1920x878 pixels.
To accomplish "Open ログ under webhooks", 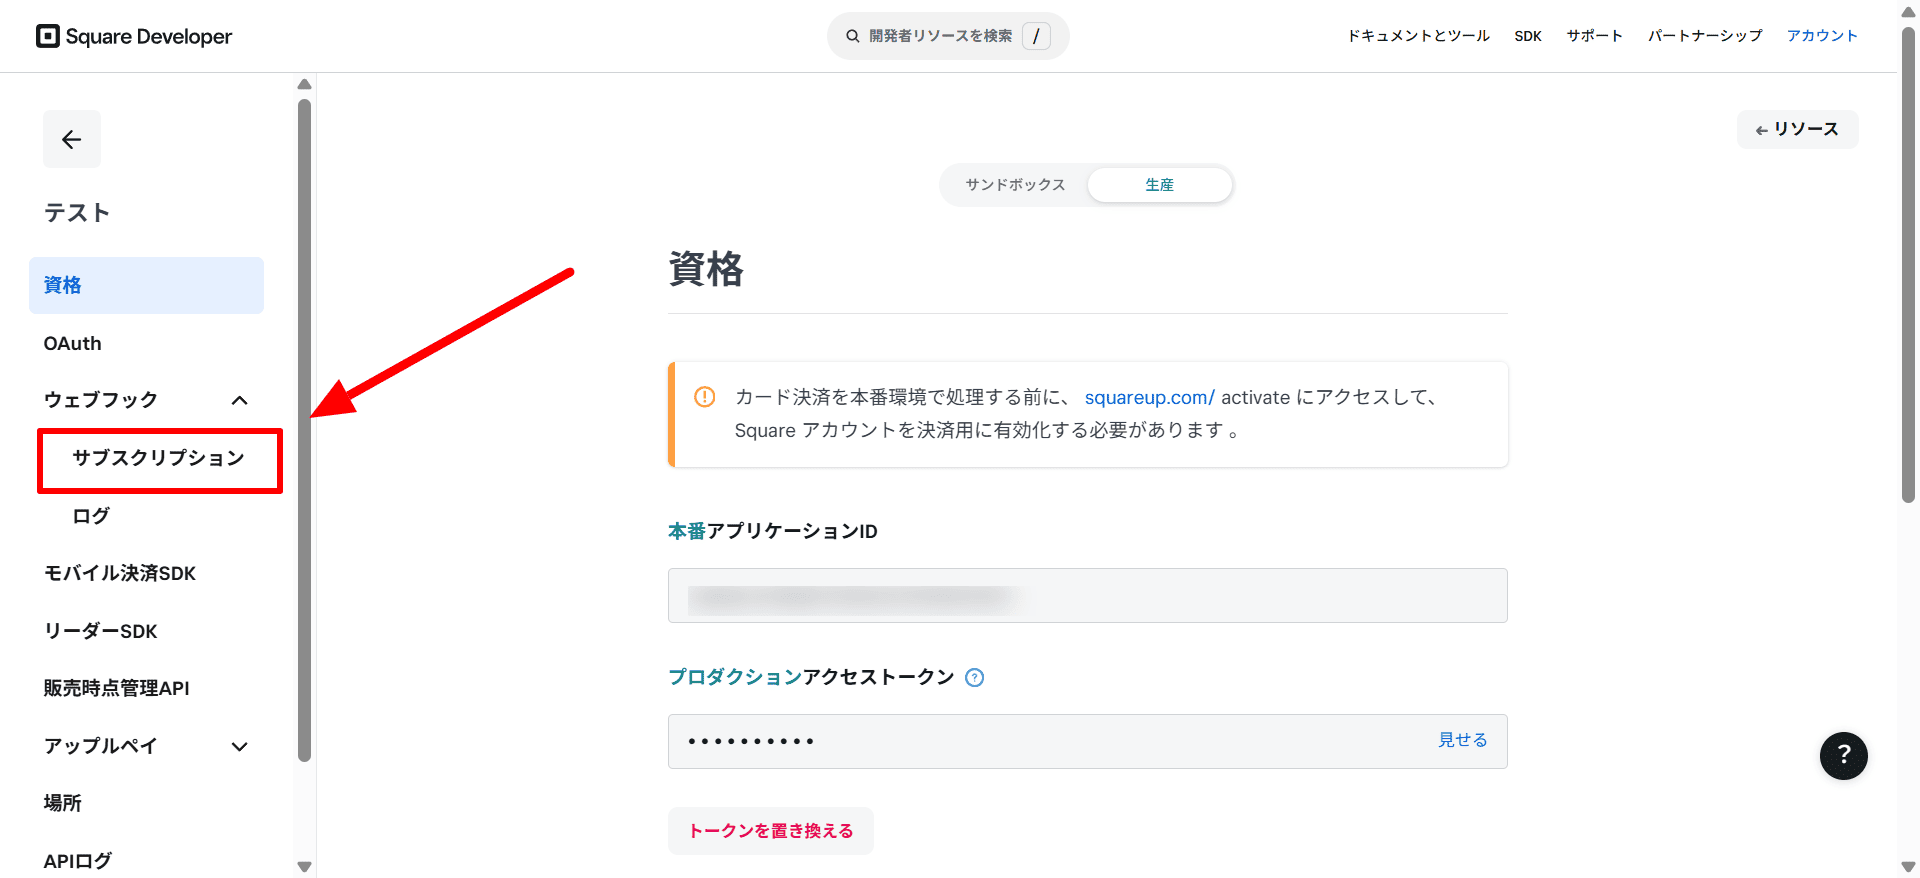I will pos(91,516).
